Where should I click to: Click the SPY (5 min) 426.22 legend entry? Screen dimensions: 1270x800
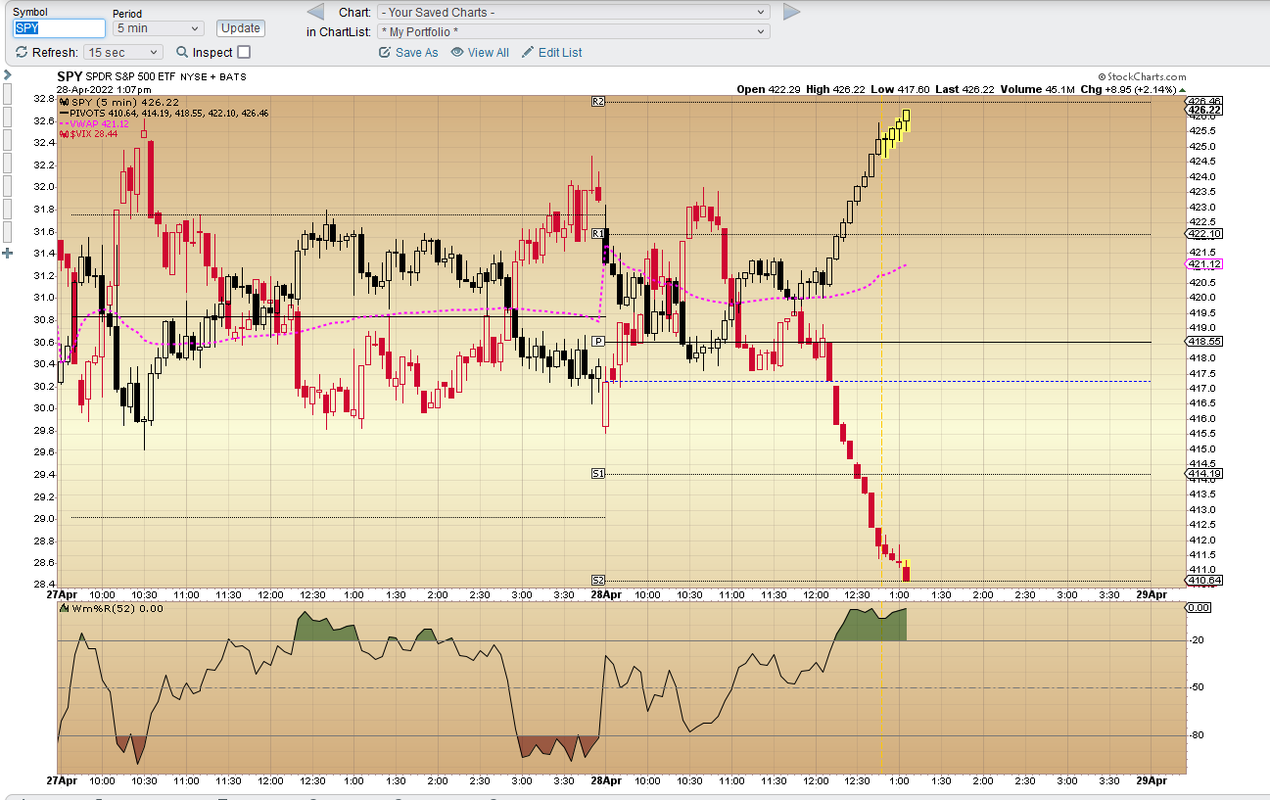pyautogui.click(x=119, y=102)
